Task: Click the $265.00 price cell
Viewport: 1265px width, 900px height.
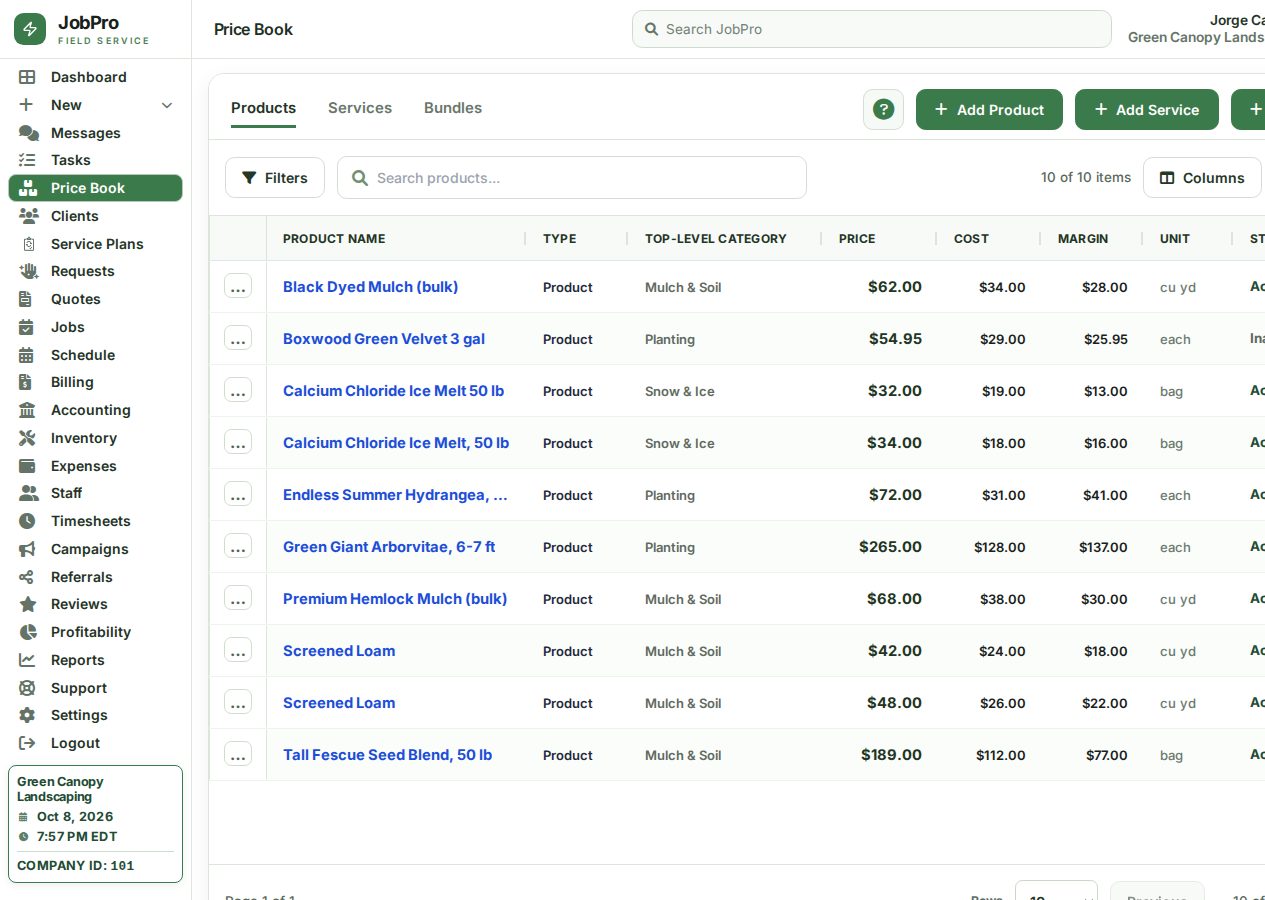Action: (890, 547)
